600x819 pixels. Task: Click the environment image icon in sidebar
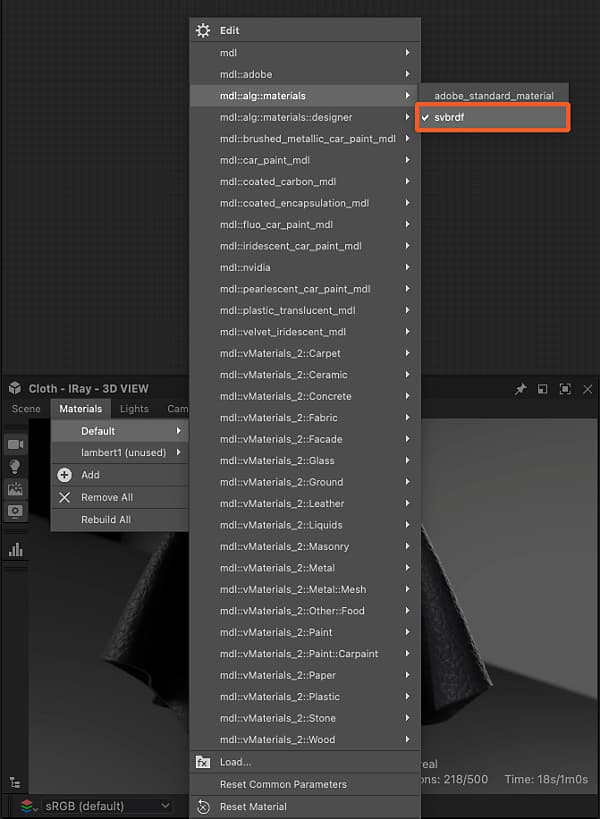click(15, 489)
